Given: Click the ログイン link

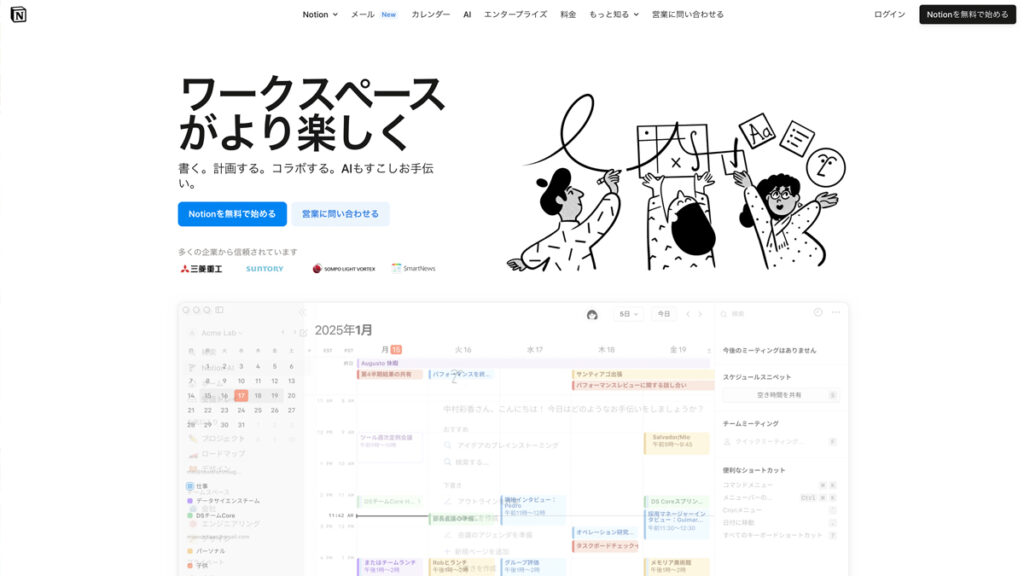Looking at the screenshot, I should click(889, 14).
